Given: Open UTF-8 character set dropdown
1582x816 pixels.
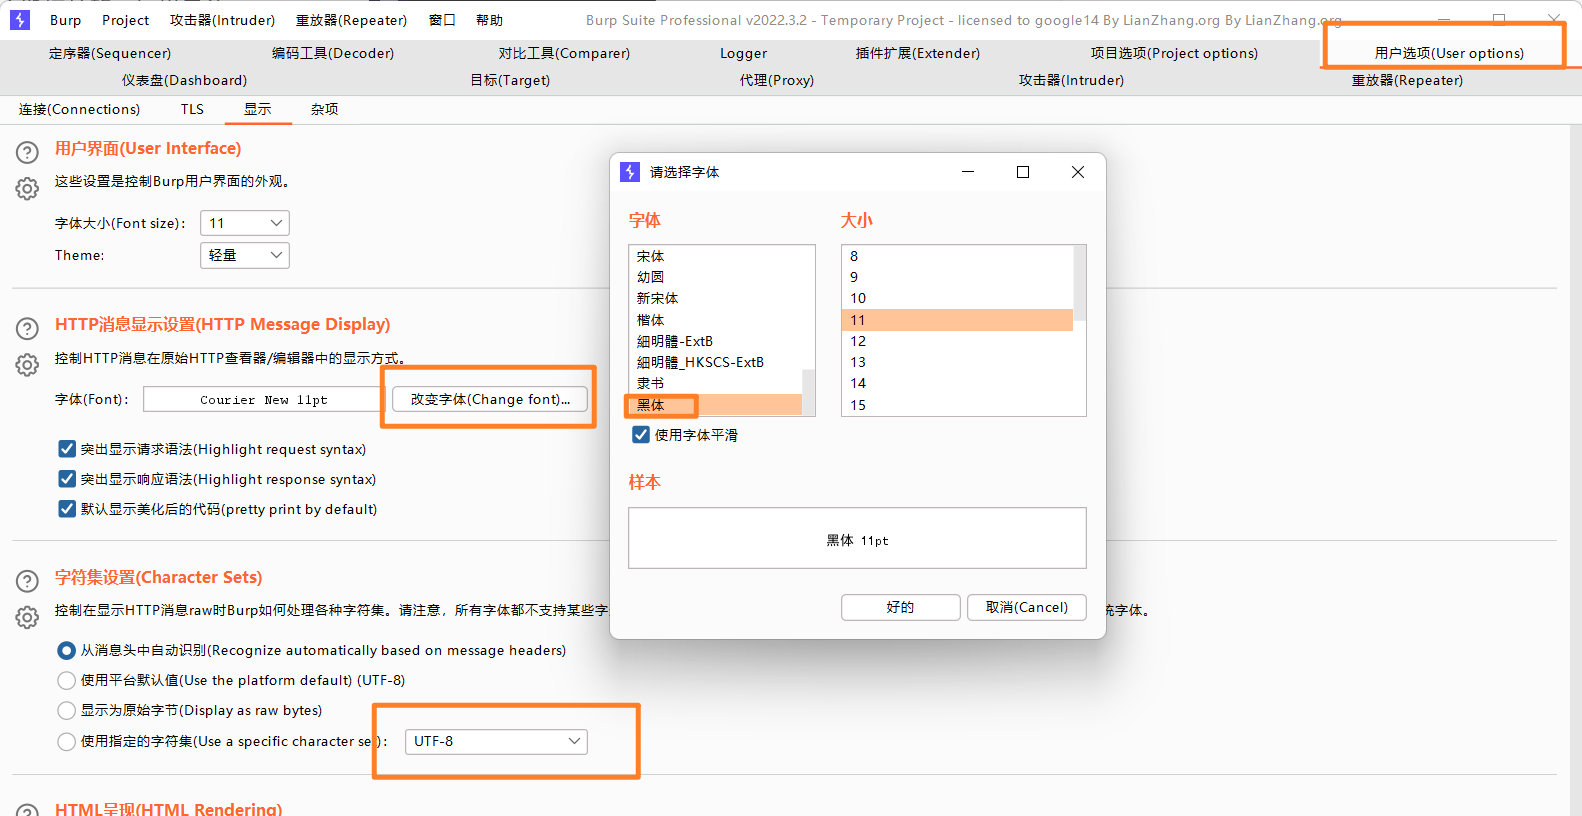Looking at the screenshot, I should click(x=496, y=741).
